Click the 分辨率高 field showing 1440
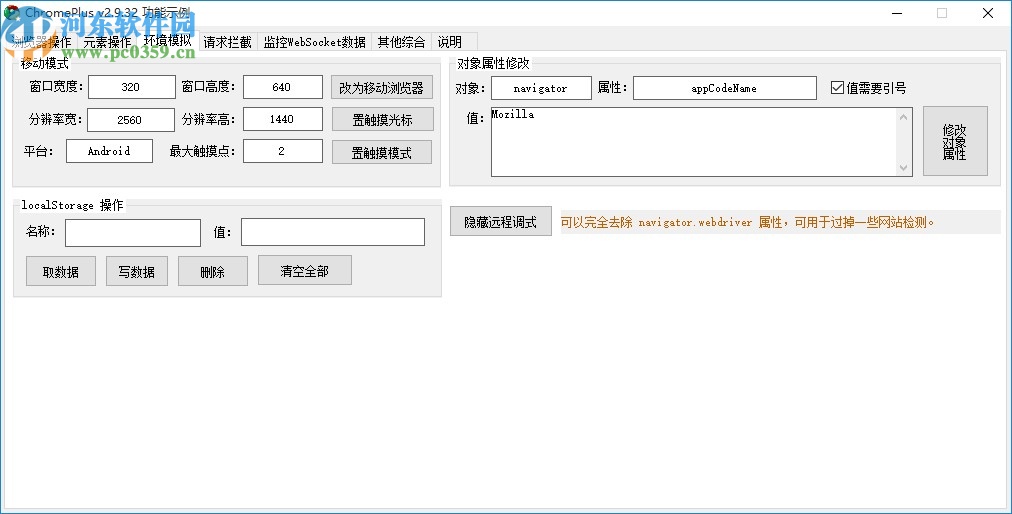Image resolution: width=1012 pixels, height=514 pixels. pos(283,119)
